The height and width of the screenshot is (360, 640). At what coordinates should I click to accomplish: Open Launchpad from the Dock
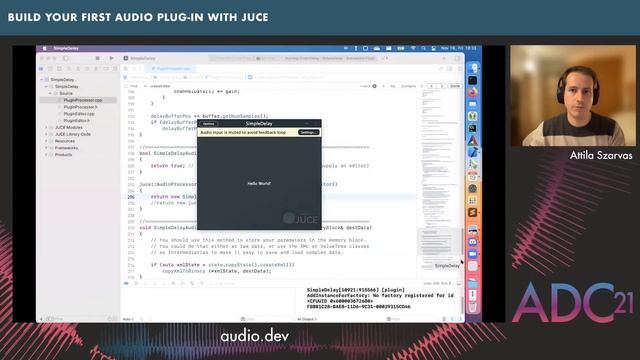click(x=473, y=200)
